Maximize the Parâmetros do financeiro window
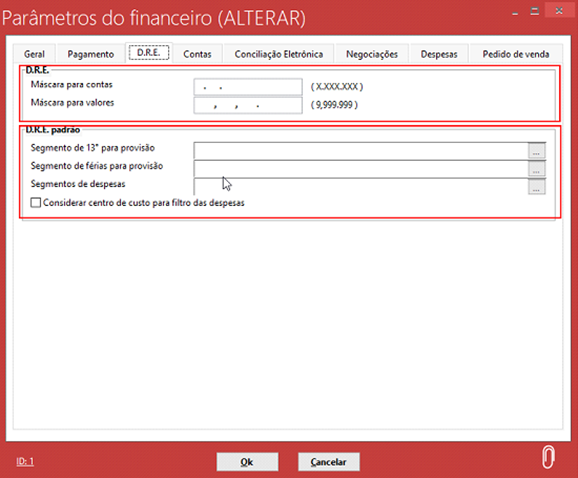The height and width of the screenshot is (478, 578). [535, 11]
